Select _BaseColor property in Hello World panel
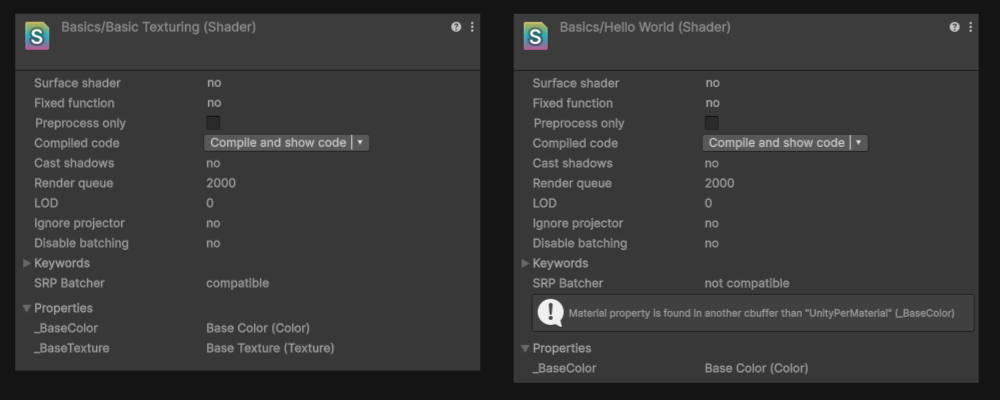The height and width of the screenshot is (400, 1000). [565, 368]
